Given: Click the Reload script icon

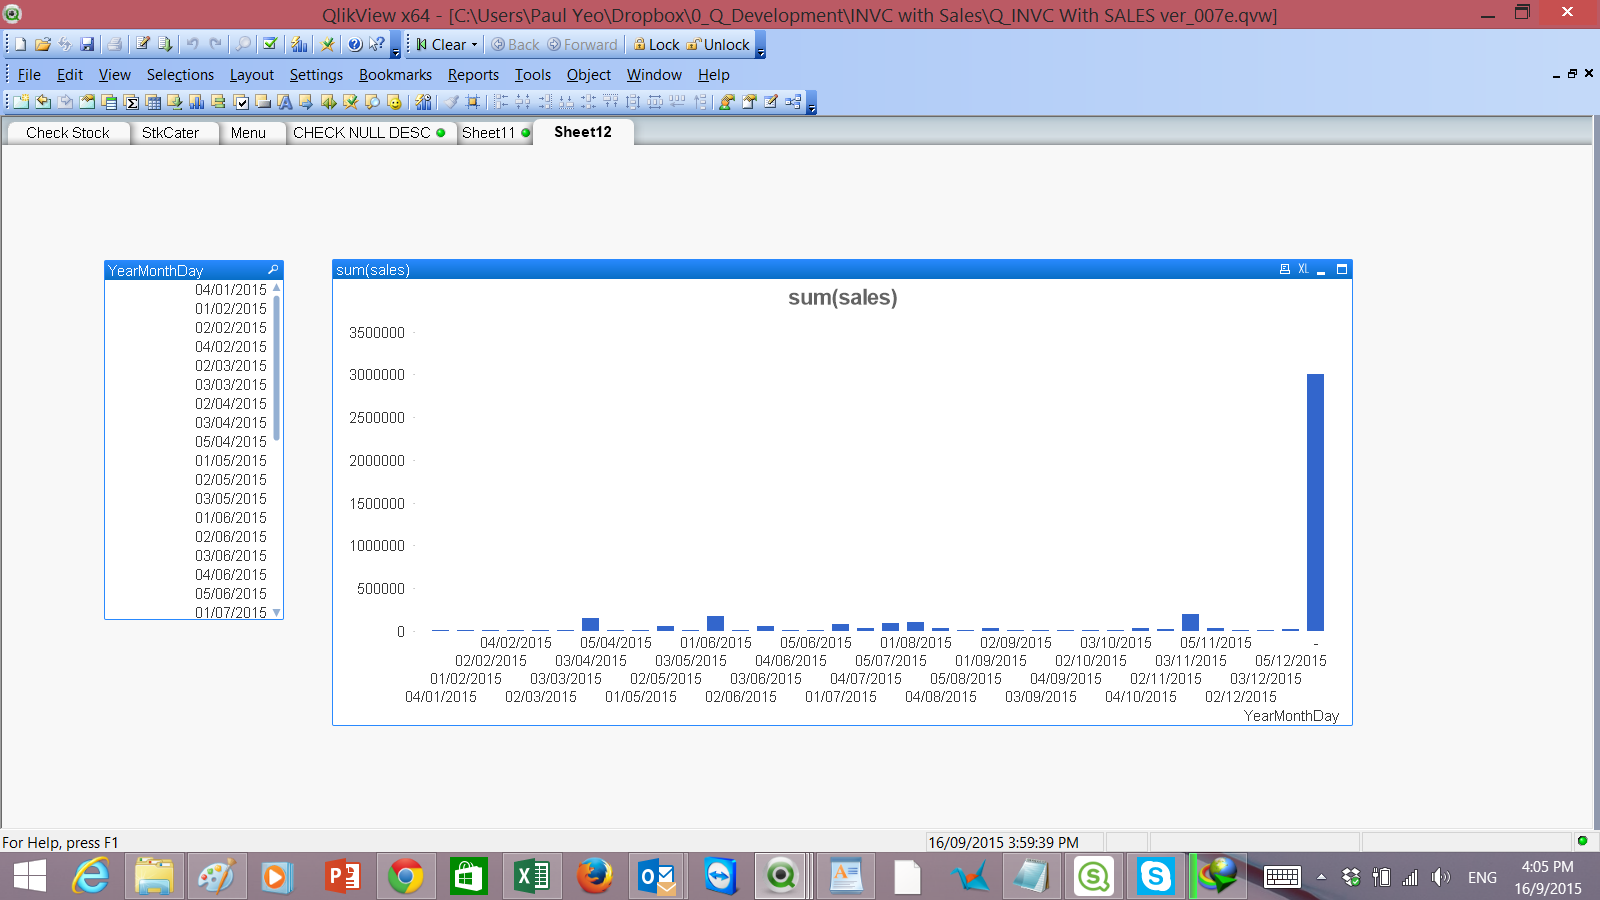Looking at the screenshot, I should tap(165, 44).
